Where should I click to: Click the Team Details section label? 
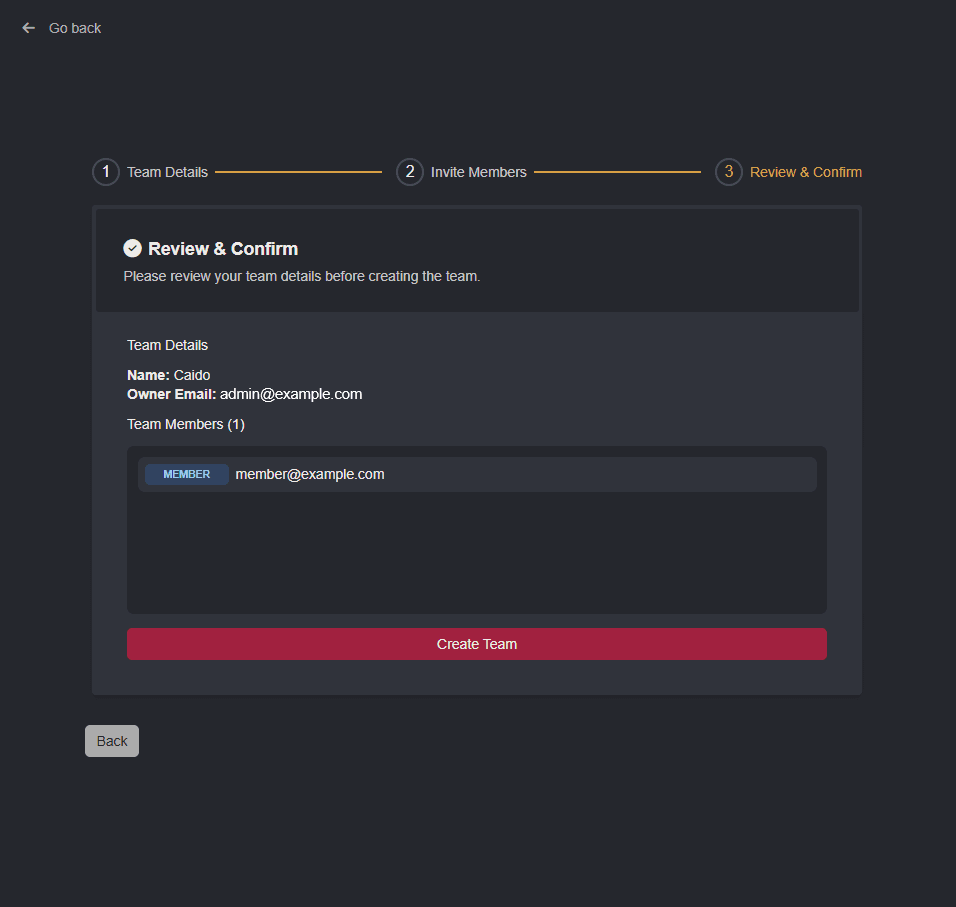pyautogui.click(x=168, y=345)
